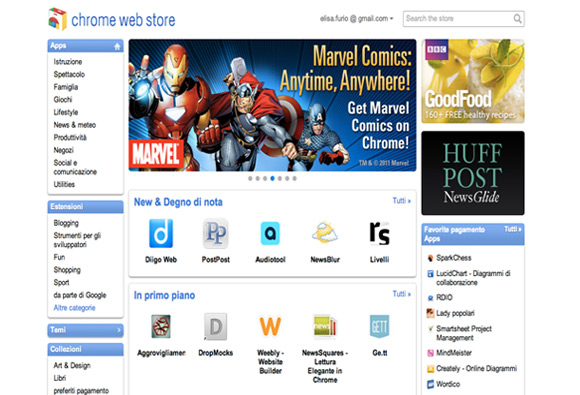Open the Libri collection
Image resolution: width=580 pixels, height=395 pixels.
pyautogui.click(x=60, y=378)
